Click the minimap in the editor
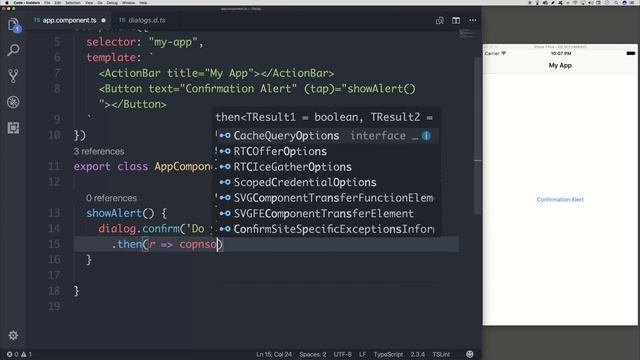The height and width of the screenshot is (360, 640). pos(465,33)
